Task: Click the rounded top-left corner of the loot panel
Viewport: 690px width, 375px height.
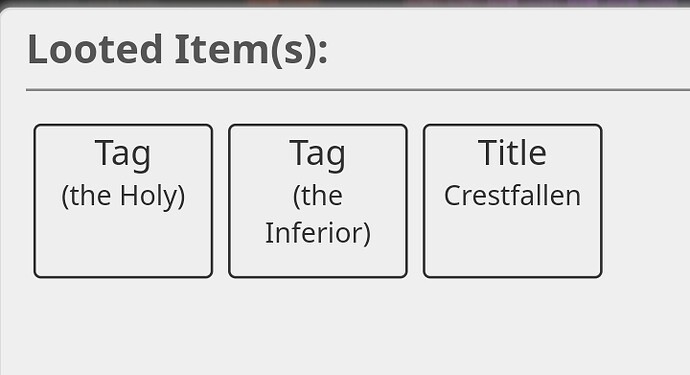Action: (5, 12)
